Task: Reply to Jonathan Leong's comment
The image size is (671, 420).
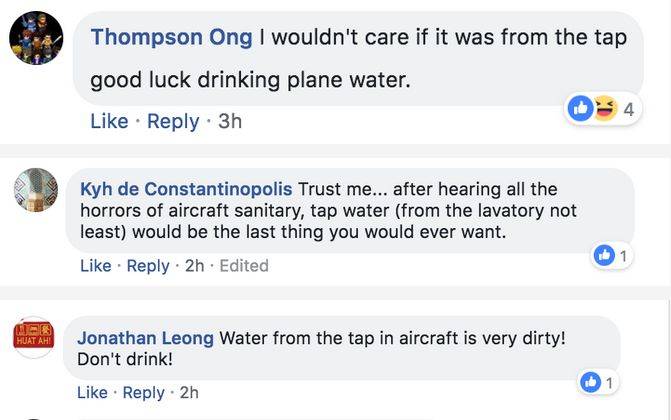Action: coord(143,392)
